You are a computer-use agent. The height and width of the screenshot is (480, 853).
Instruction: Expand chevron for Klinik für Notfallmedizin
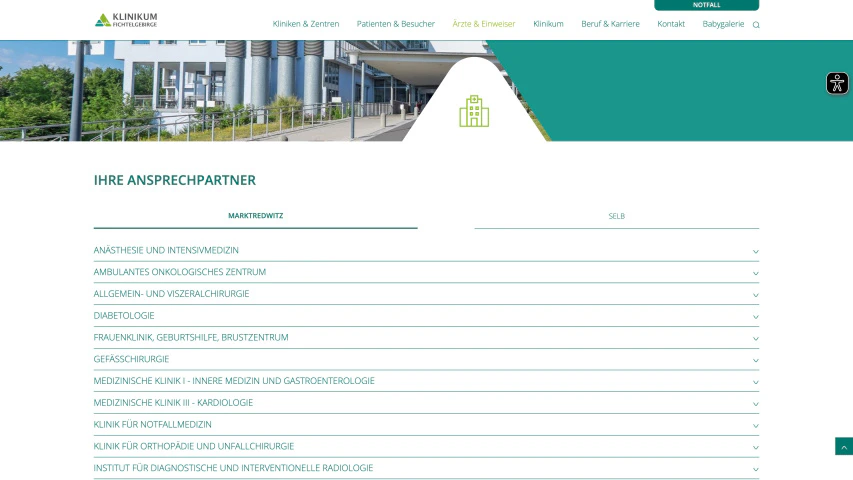point(756,426)
